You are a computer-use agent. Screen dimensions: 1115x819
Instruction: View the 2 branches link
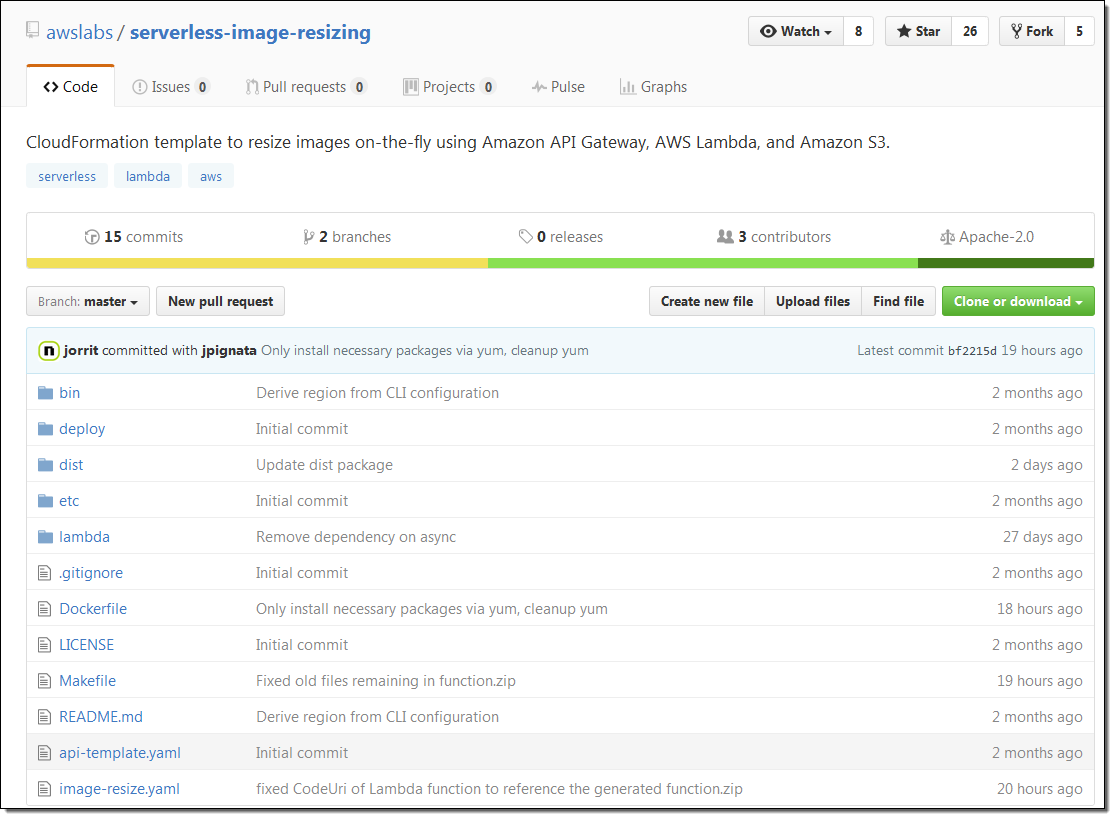click(347, 237)
